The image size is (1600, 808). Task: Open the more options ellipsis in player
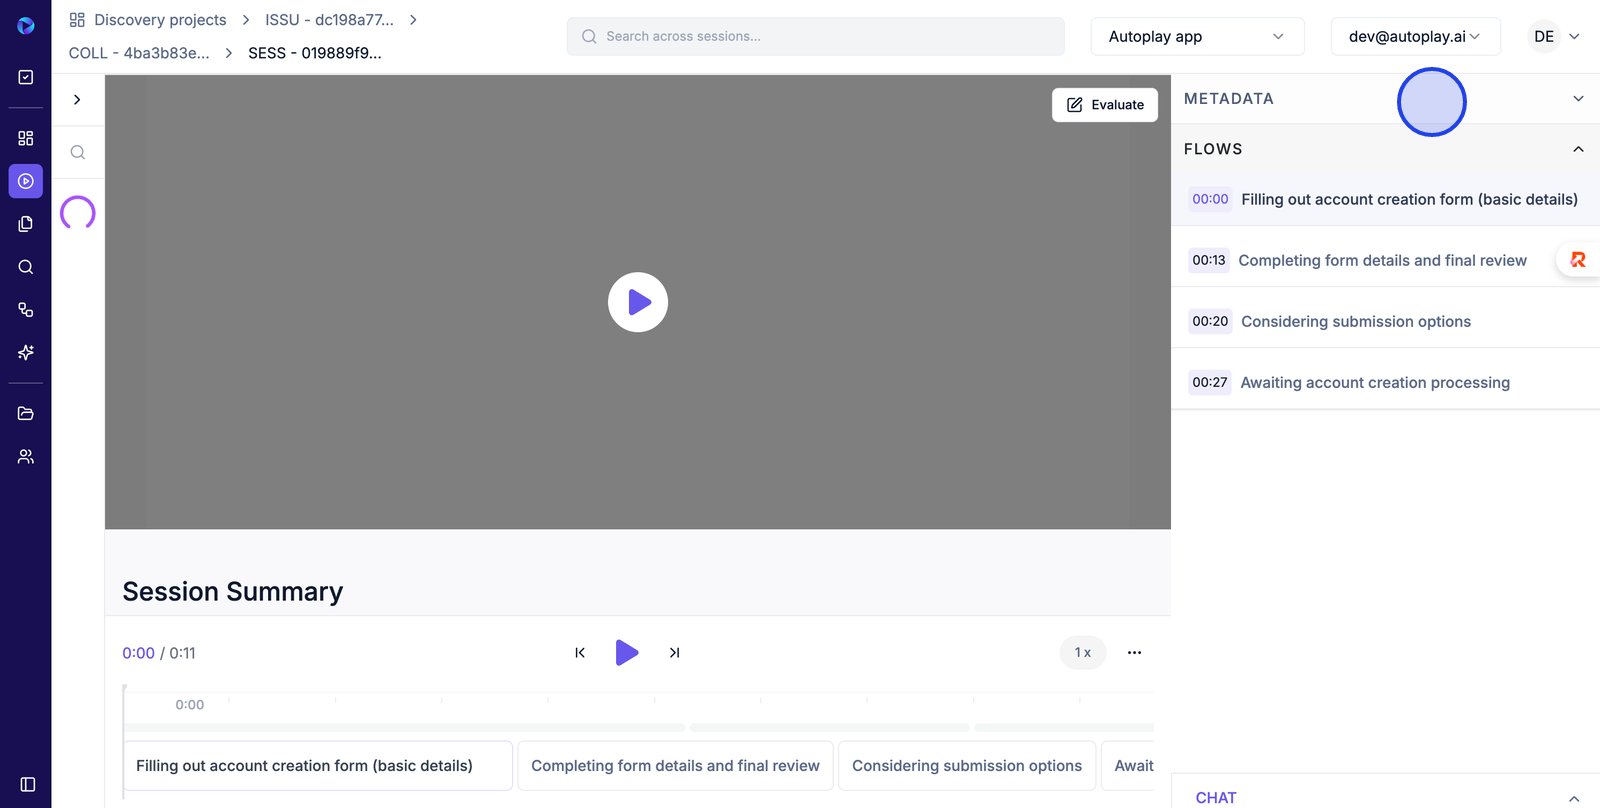pos(1134,653)
